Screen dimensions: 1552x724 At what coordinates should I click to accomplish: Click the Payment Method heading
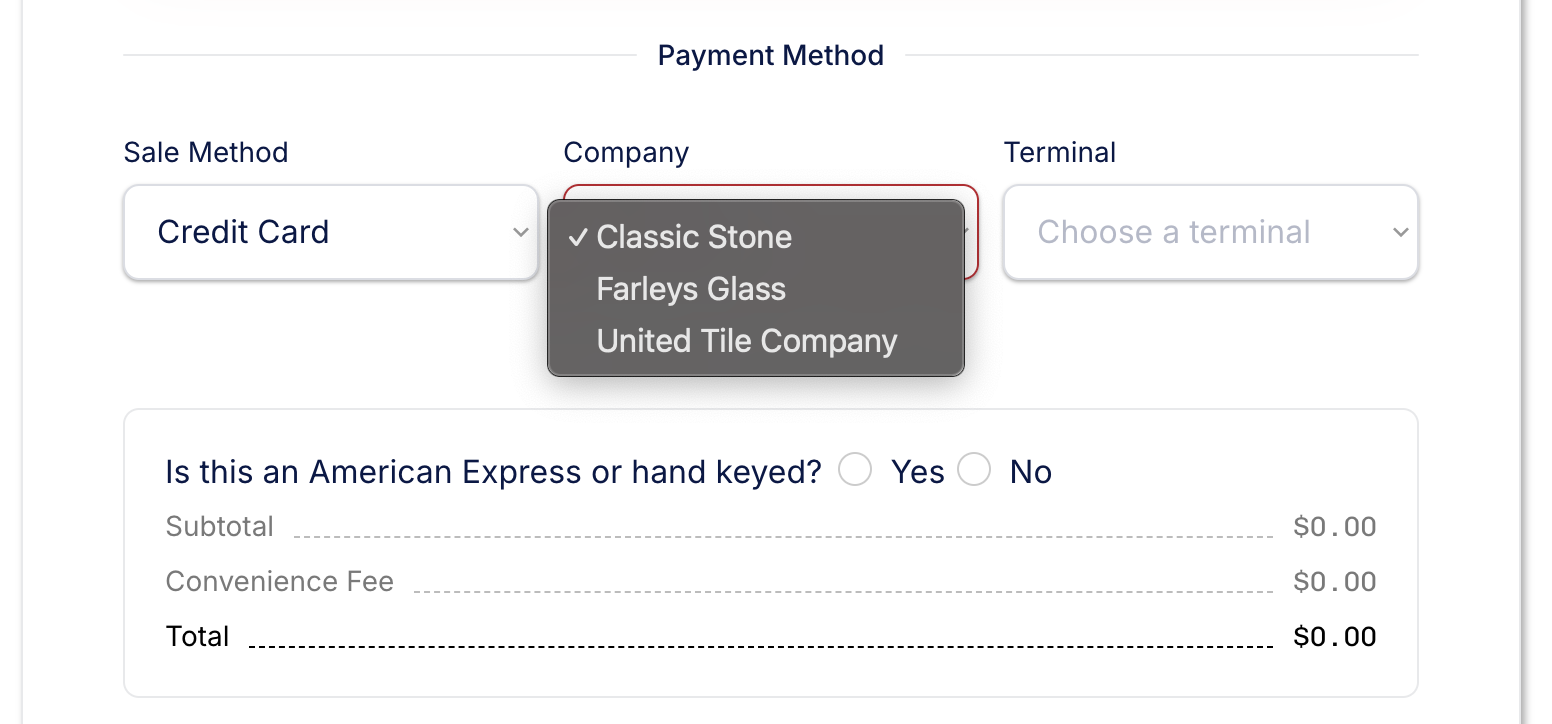pos(770,55)
